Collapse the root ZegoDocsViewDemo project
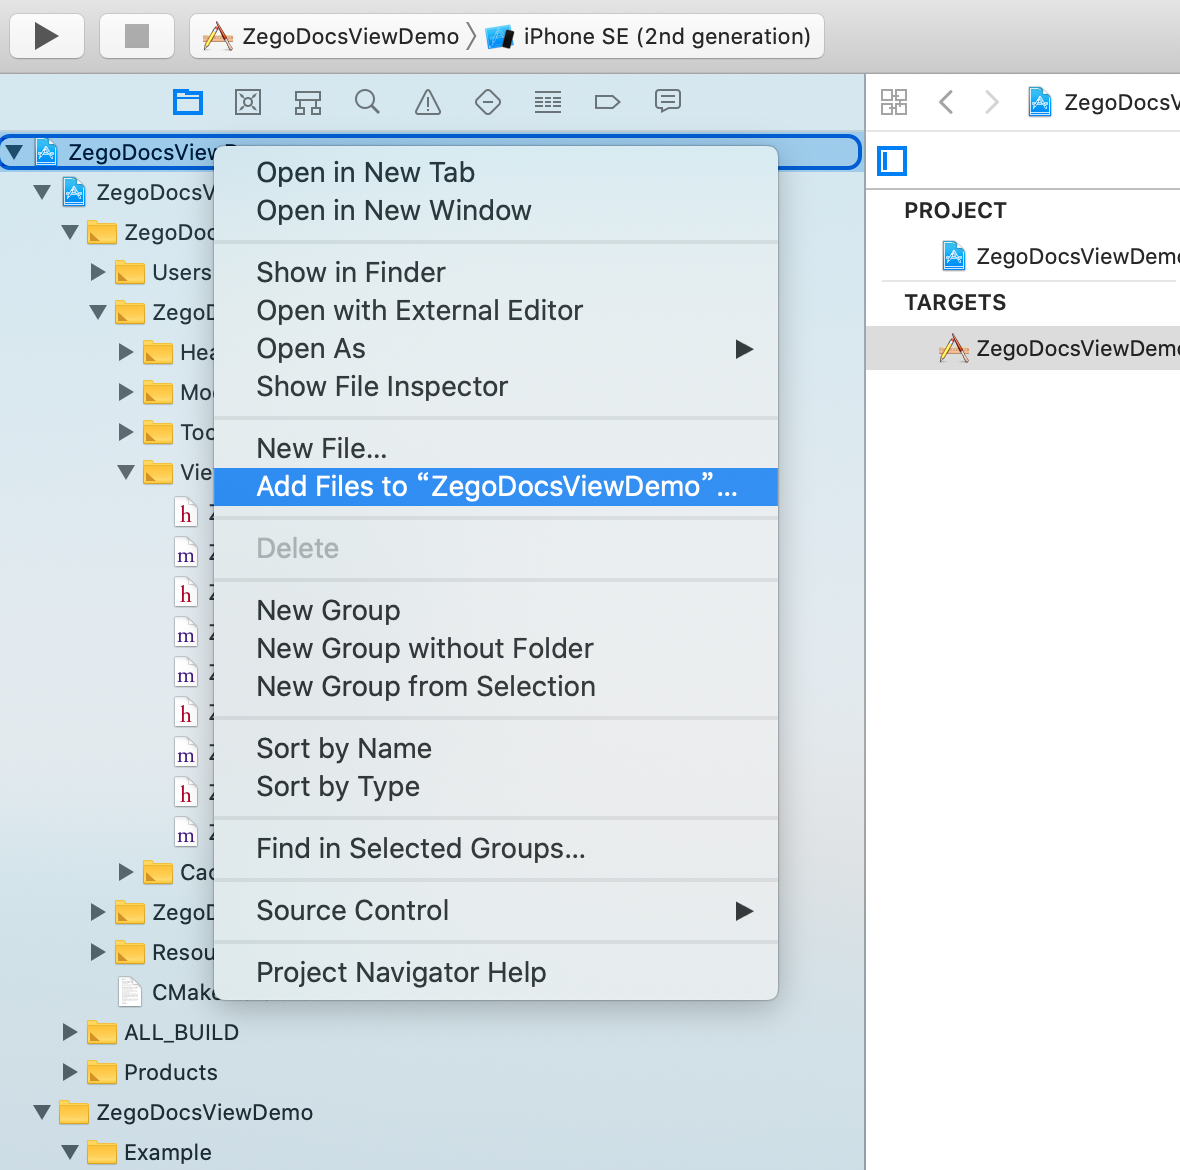Screen dimensions: 1180x1170 tap(14, 152)
